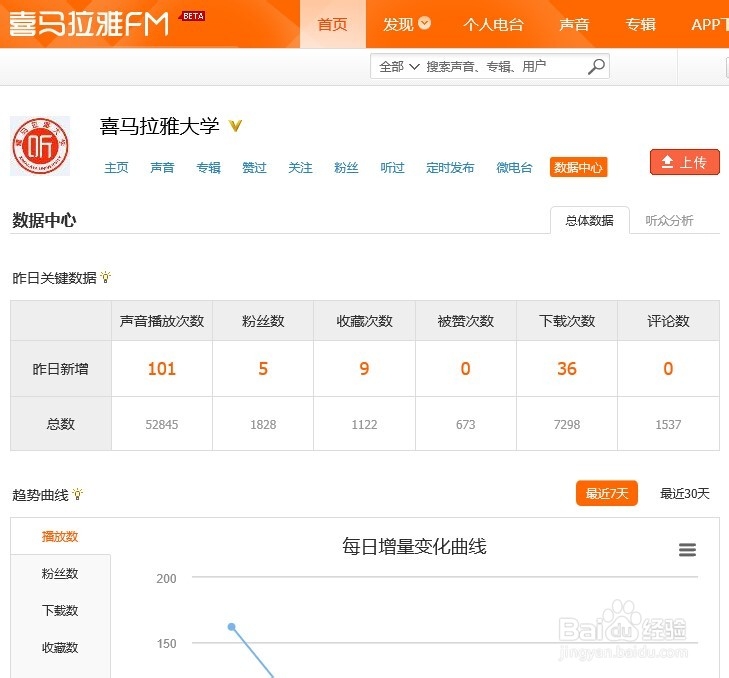This screenshot has height=678, width=729.
Task: Open the 微电台 profile tab
Action: click(514, 167)
